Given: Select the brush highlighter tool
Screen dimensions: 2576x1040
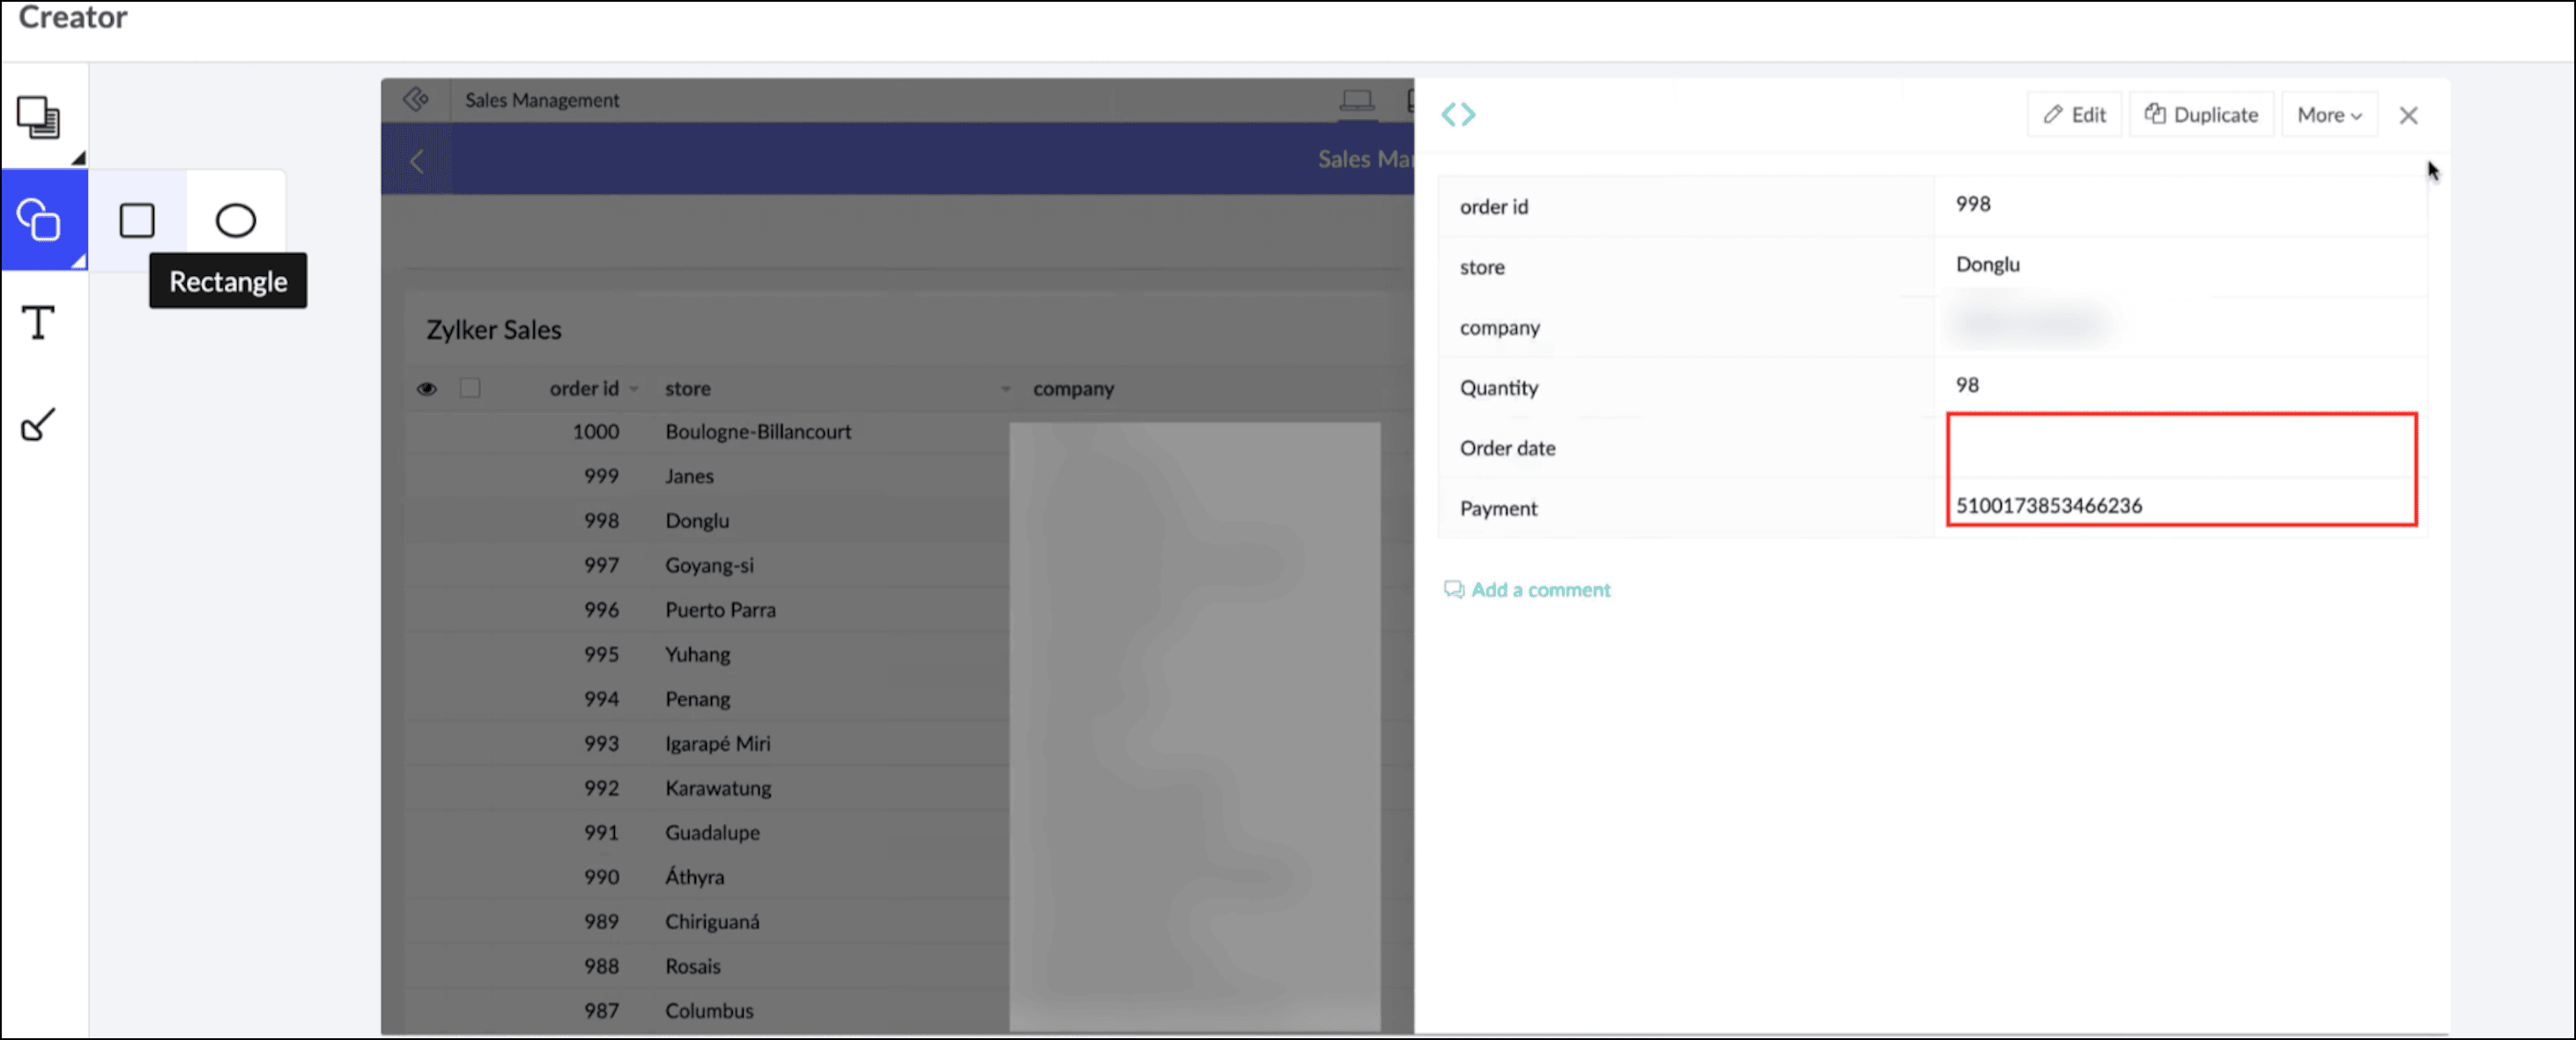Looking at the screenshot, I should 38,424.
